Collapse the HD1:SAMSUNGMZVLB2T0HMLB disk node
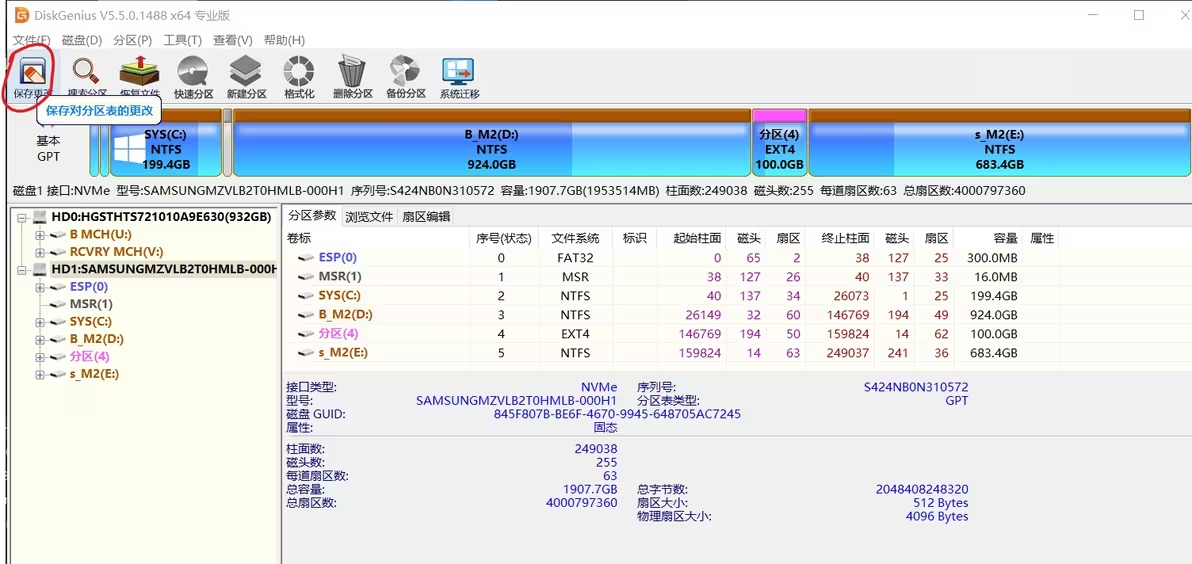Screen dimensions: 1192x564 click(22, 270)
